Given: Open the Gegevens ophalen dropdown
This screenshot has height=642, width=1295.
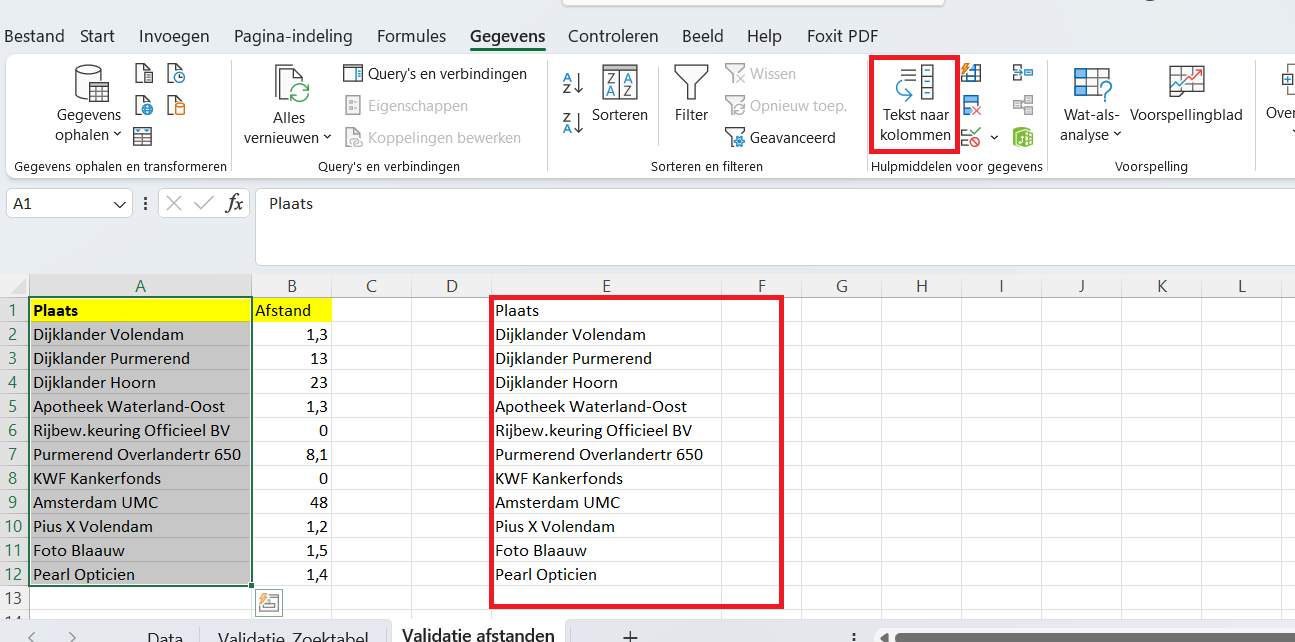Looking at the screenshot, I should tap(89, 105).
